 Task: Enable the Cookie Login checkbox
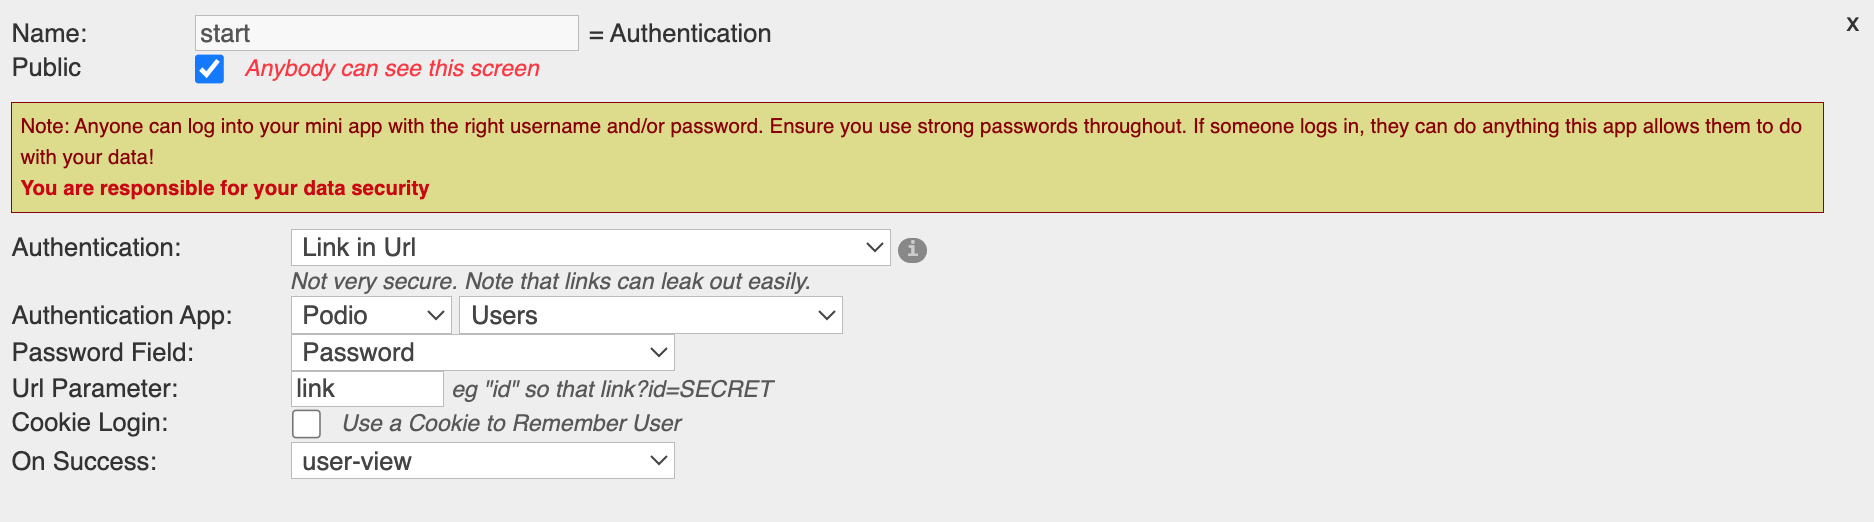[306, 424]
